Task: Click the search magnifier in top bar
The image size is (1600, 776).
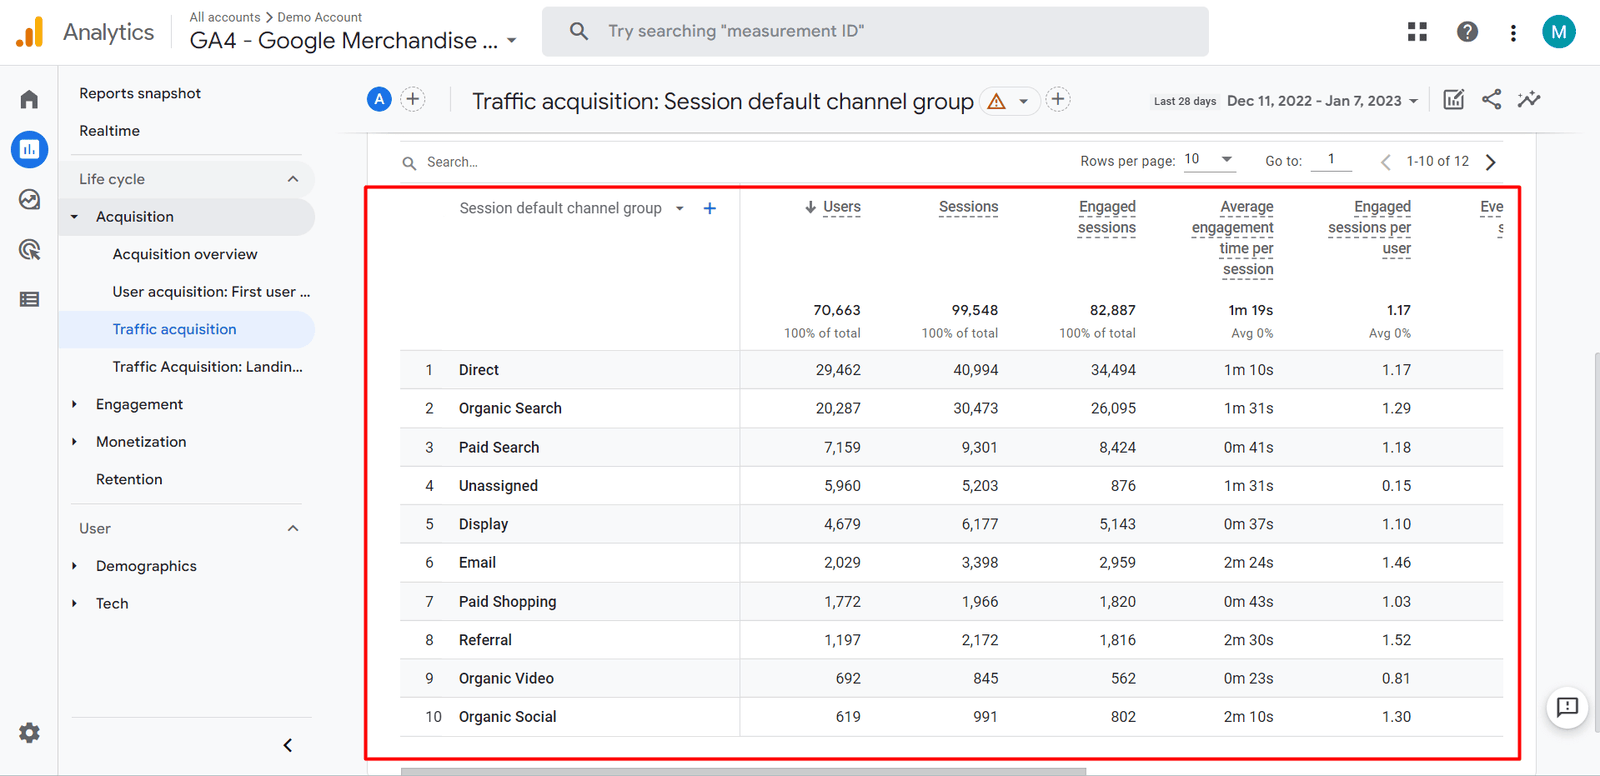Action: (579, 31)
